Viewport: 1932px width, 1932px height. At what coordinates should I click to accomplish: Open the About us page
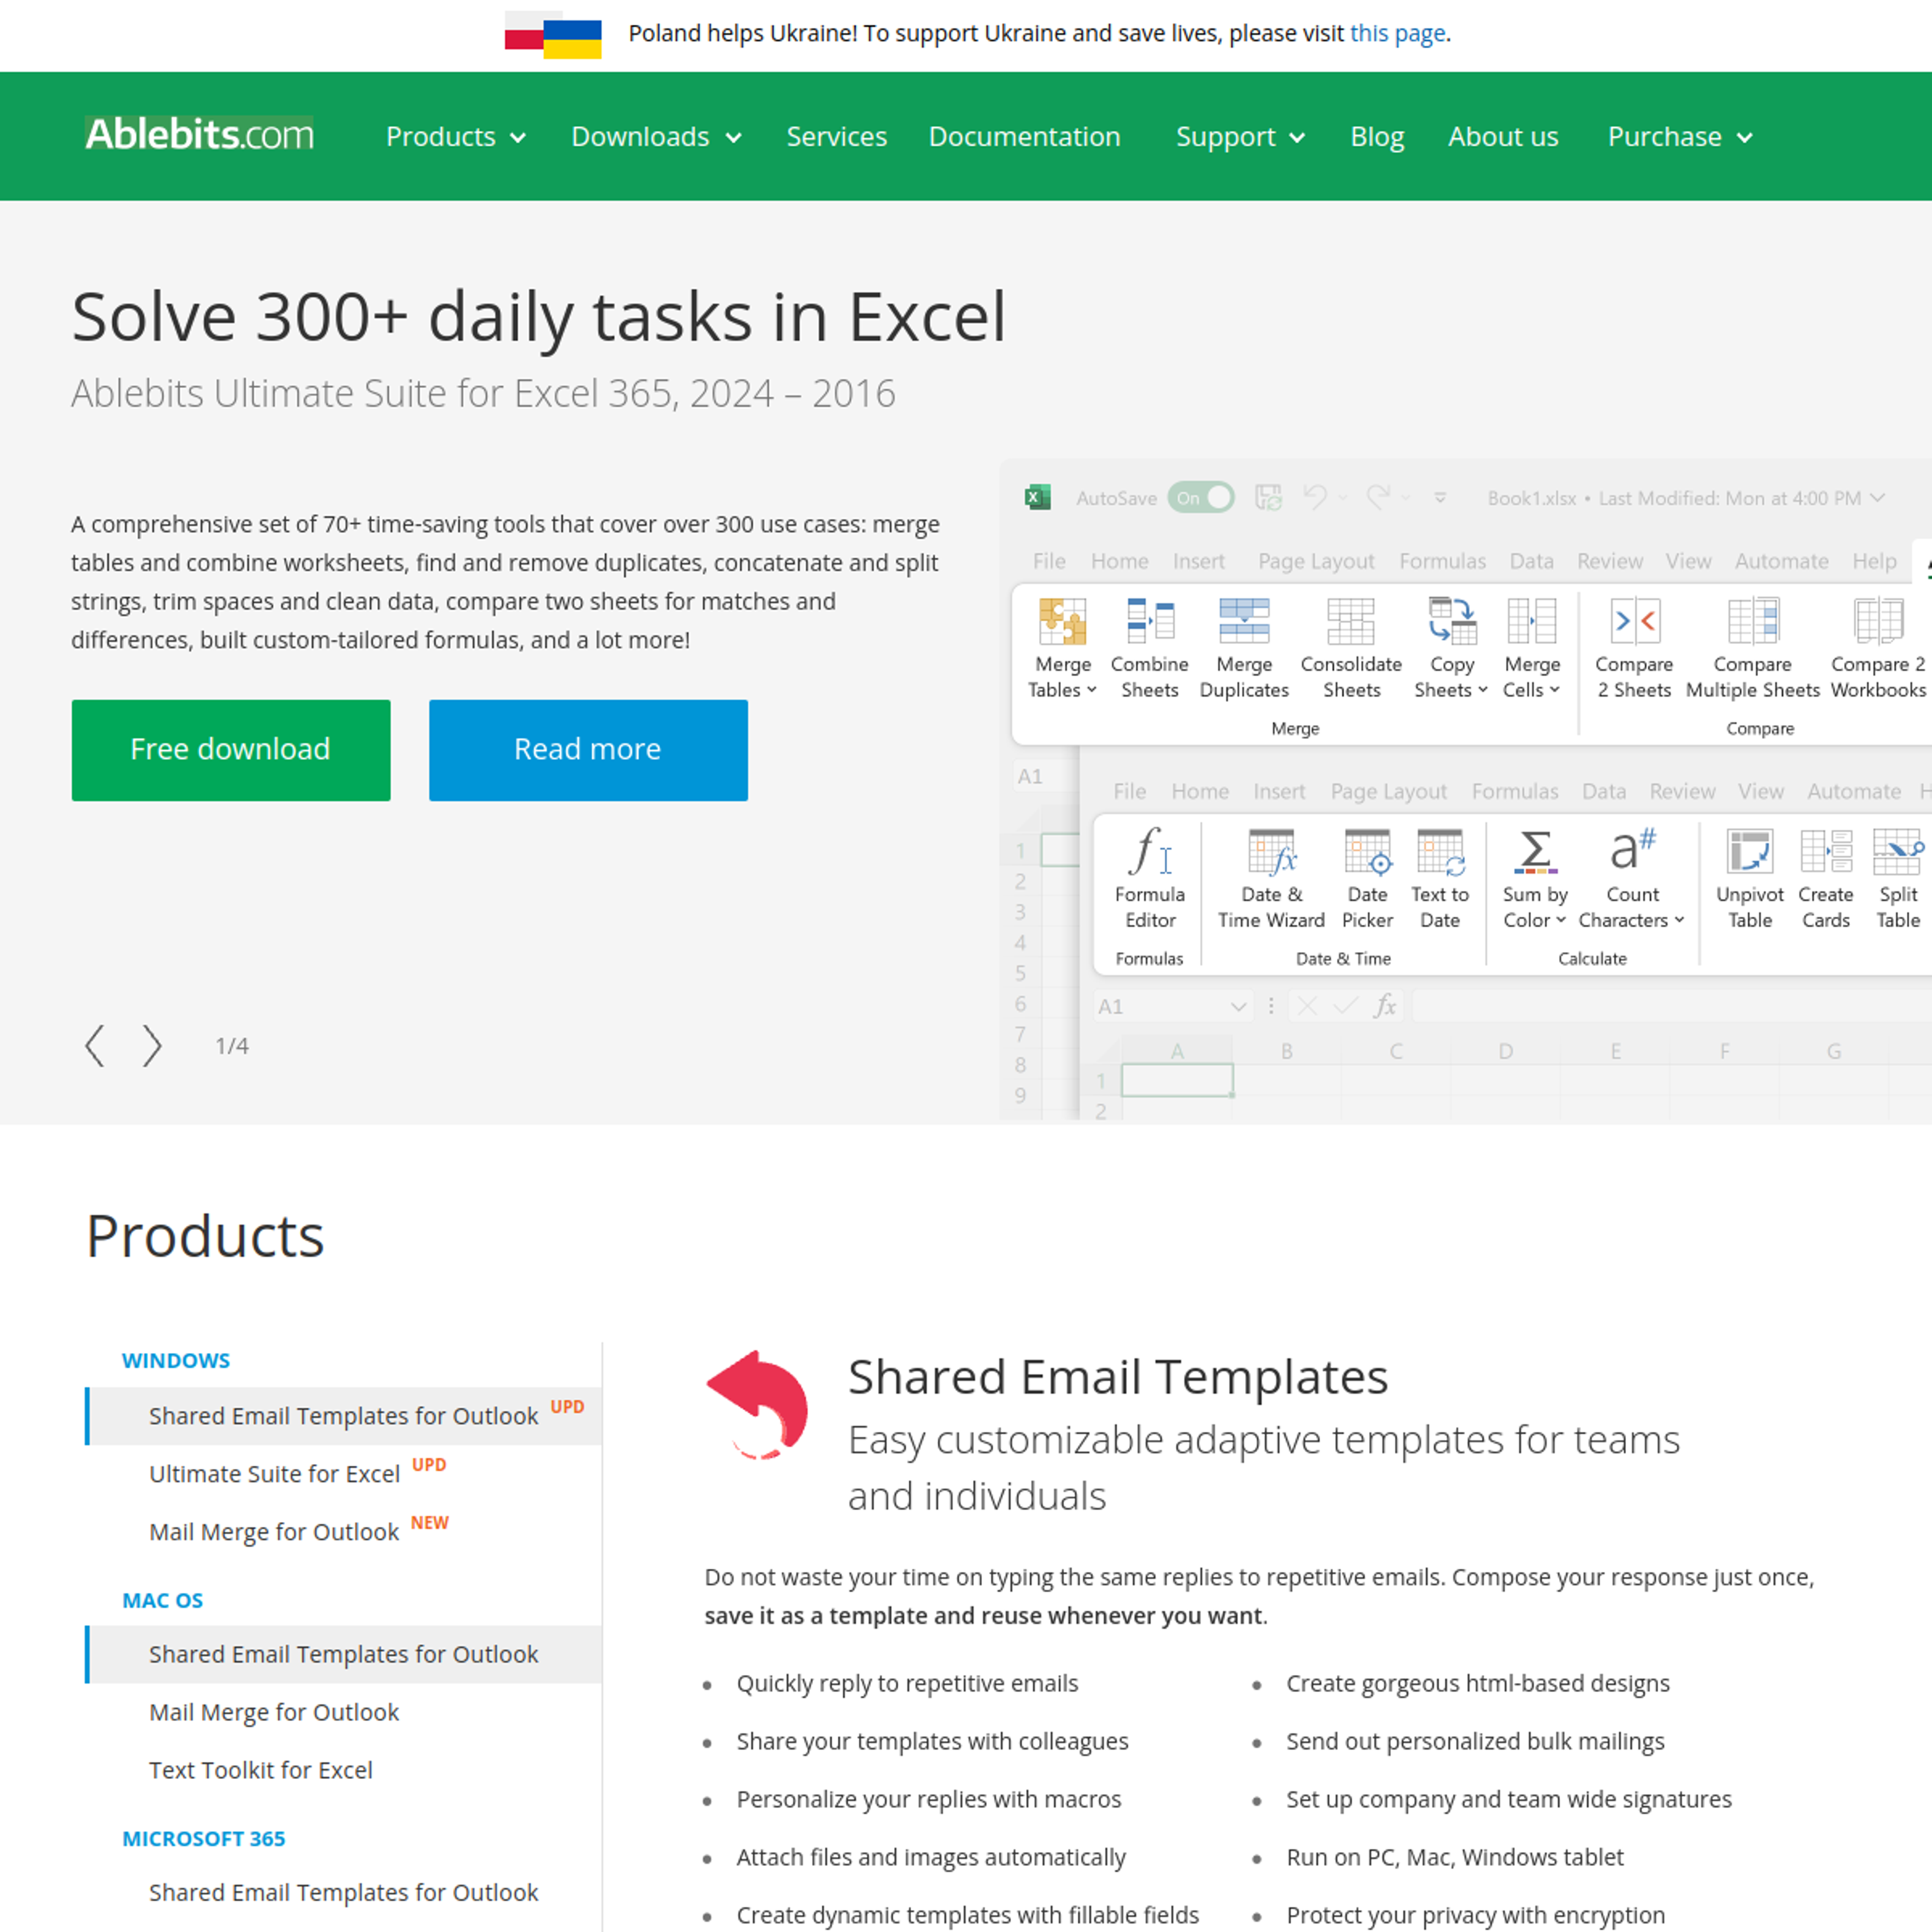coord(1503,136)
